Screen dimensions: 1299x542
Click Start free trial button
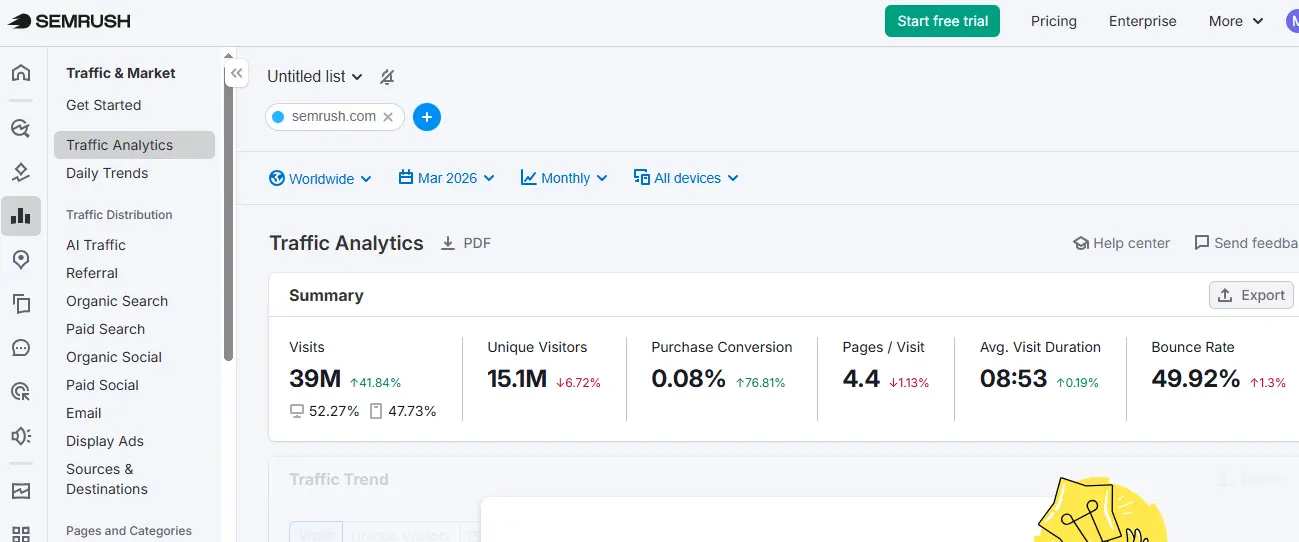tap(942, 21)
